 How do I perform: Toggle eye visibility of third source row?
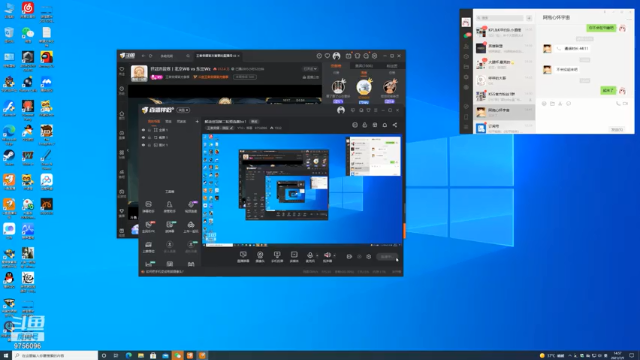tap(143, 145)
